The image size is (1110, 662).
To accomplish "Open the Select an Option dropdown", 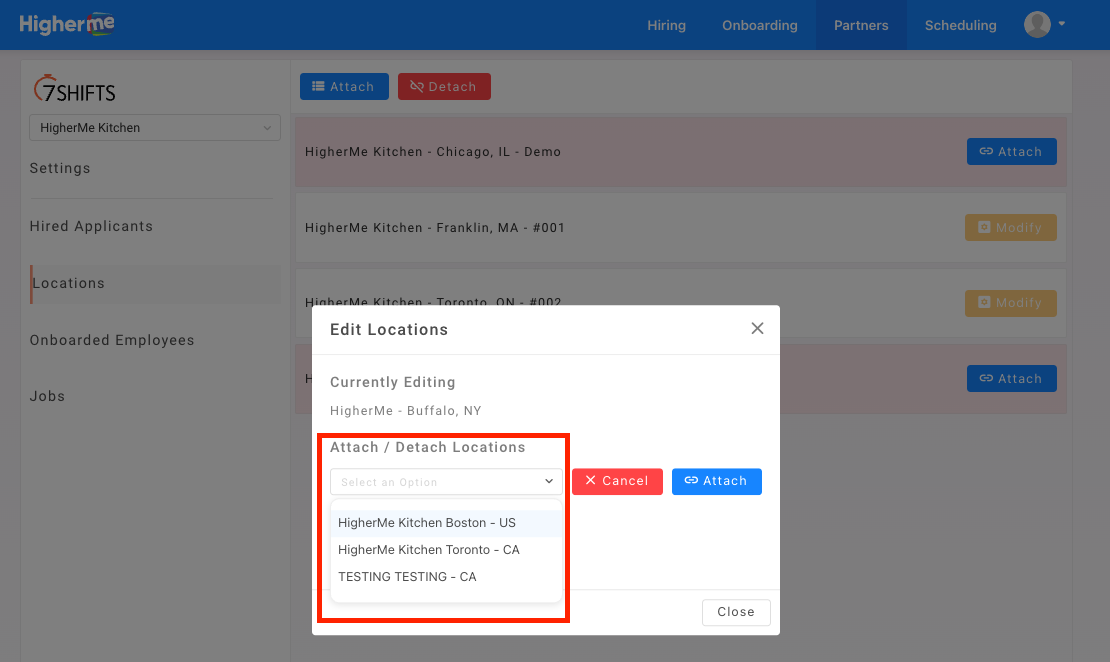I will tap(446, 482).
